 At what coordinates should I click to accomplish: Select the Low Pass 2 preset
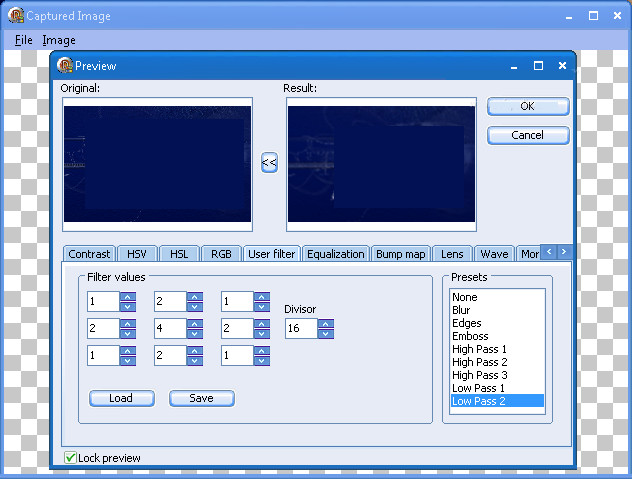497,401
